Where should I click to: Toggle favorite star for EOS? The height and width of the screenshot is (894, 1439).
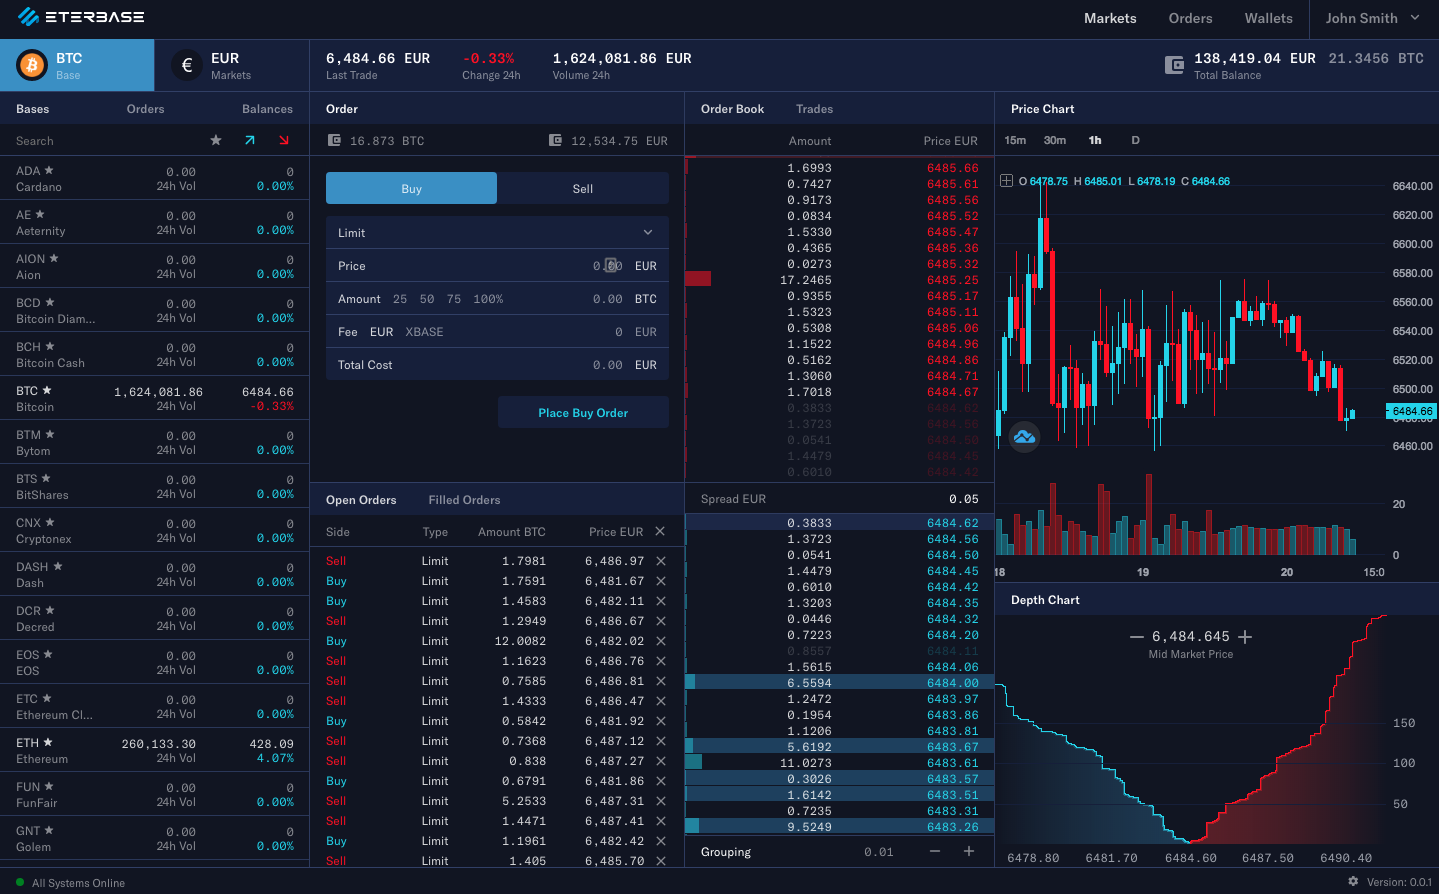click(48, 654)
